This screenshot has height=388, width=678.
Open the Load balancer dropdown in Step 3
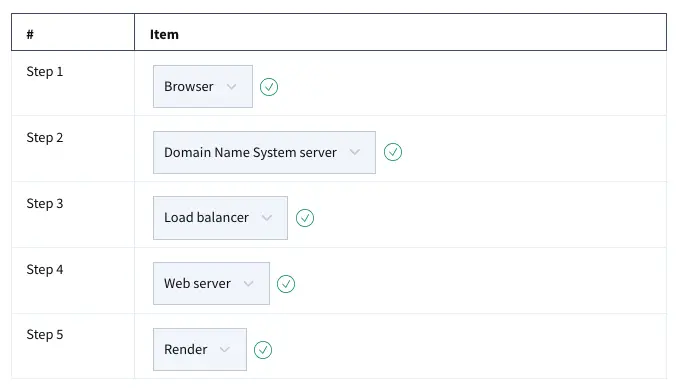pos(220,218)
